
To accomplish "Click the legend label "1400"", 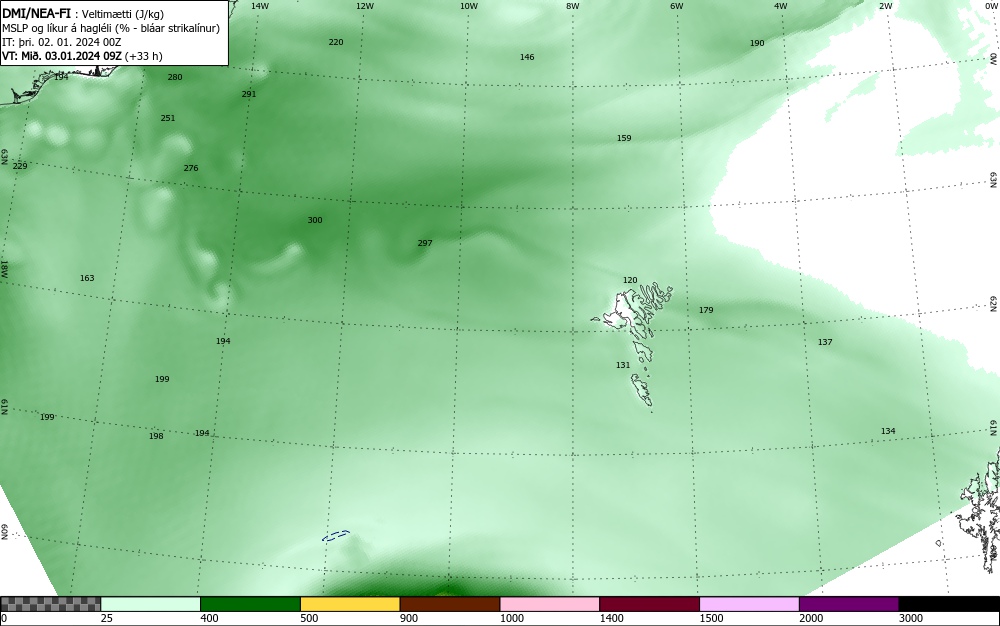I will coord(612,618).
